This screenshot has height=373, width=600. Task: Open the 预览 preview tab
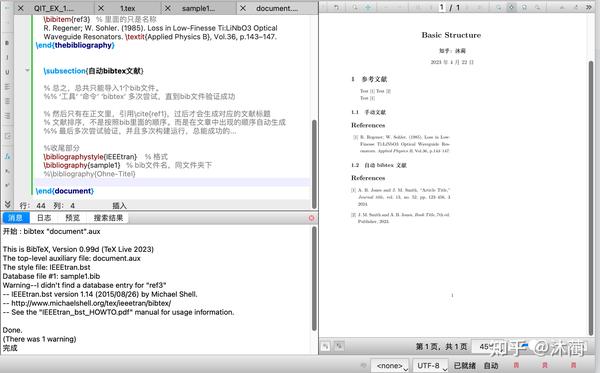coord(72,218)
